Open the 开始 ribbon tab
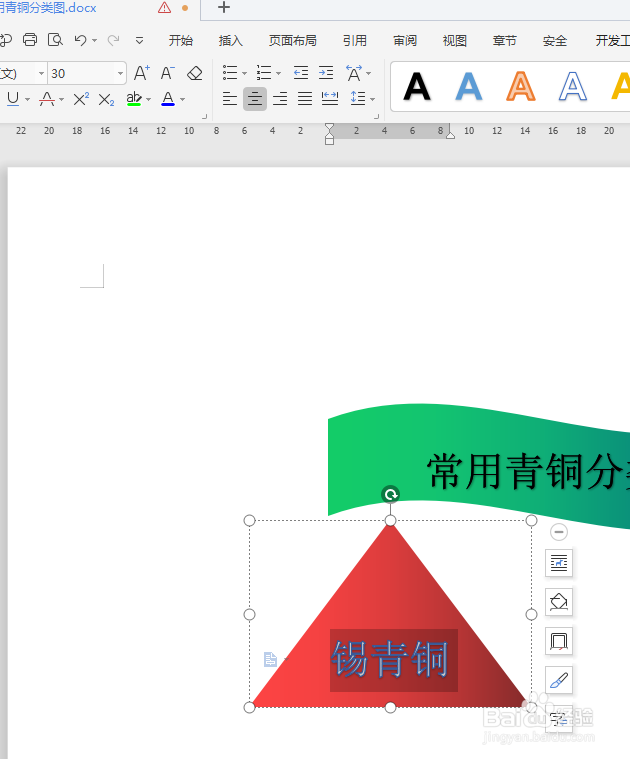The width and height of the screenshot is (630, 759). pos(181,41)
